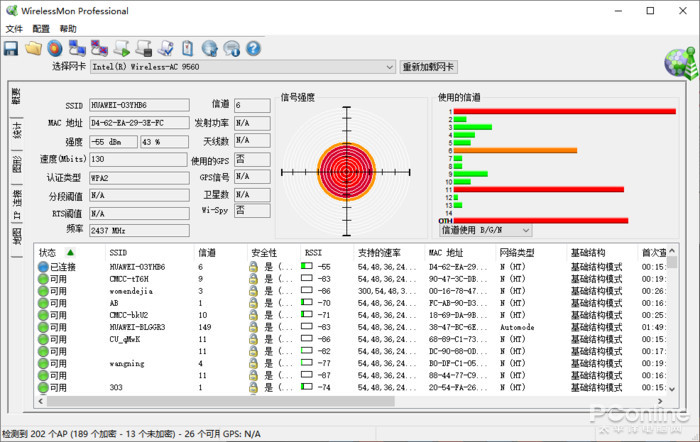Click the 频率 field showing 2437 MHz
The height and width of the screenshot is (442, 700).
point(139,230)
